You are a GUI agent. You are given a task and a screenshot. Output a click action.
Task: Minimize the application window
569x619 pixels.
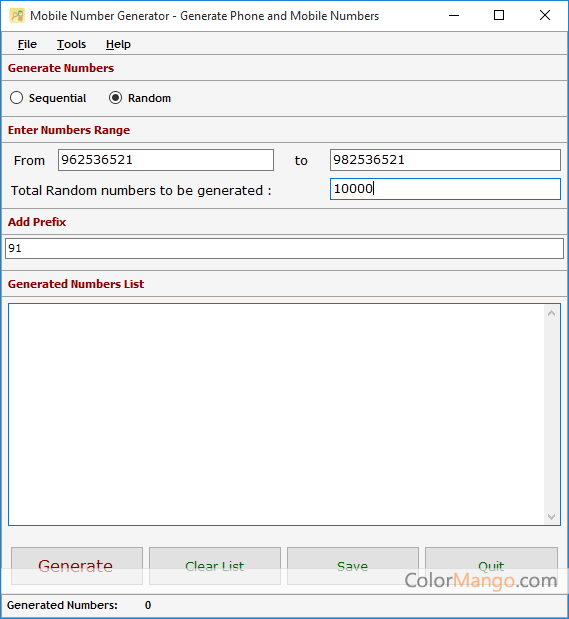coord(454,16)
